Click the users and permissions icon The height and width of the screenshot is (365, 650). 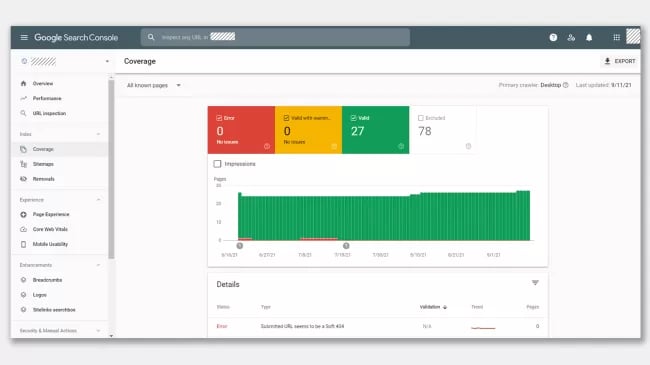click(x=571, y=37)
